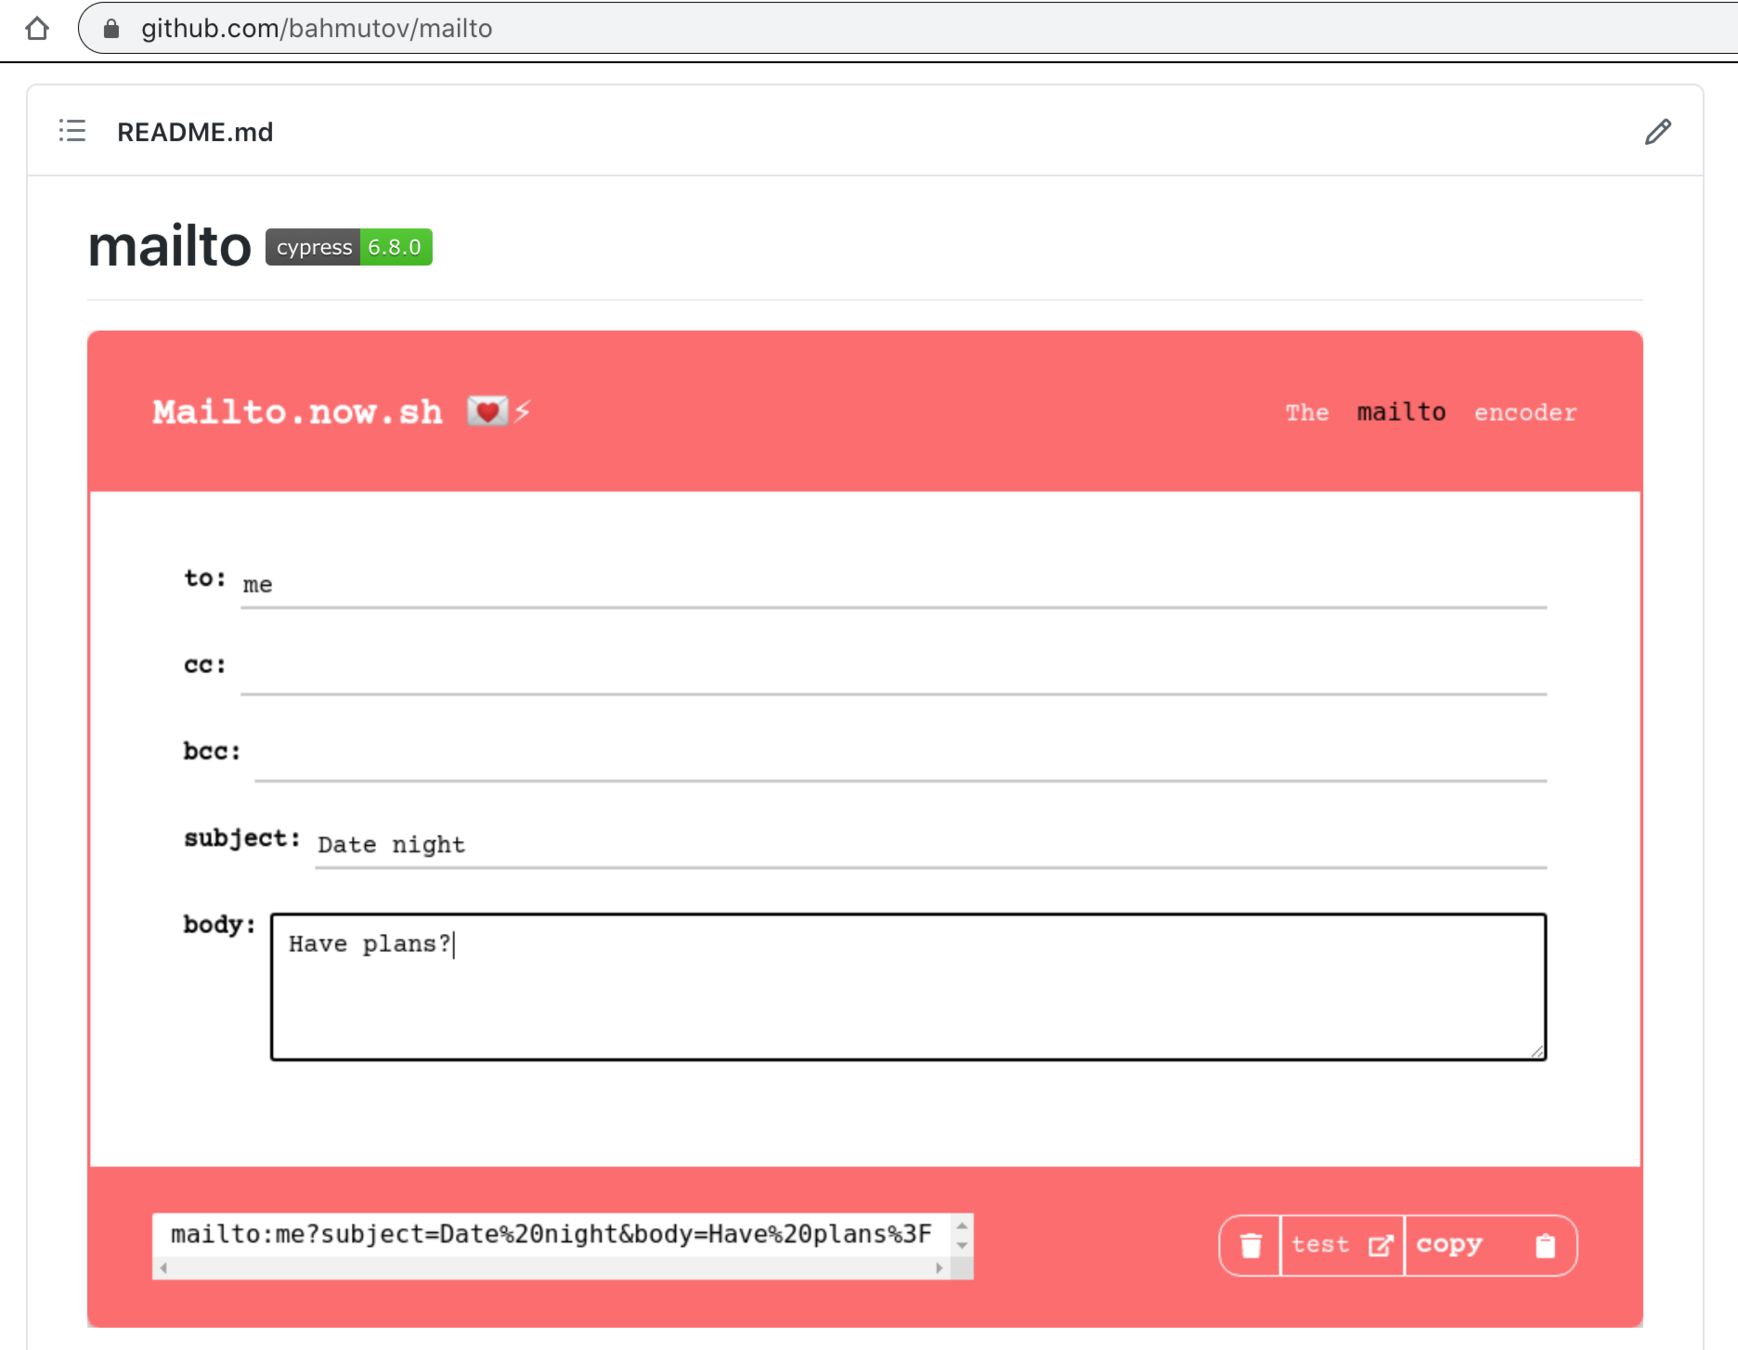Click the trash icon to clear fields
The width and height of the screenshot is (1738, 1350).
pos(1250,1245)
